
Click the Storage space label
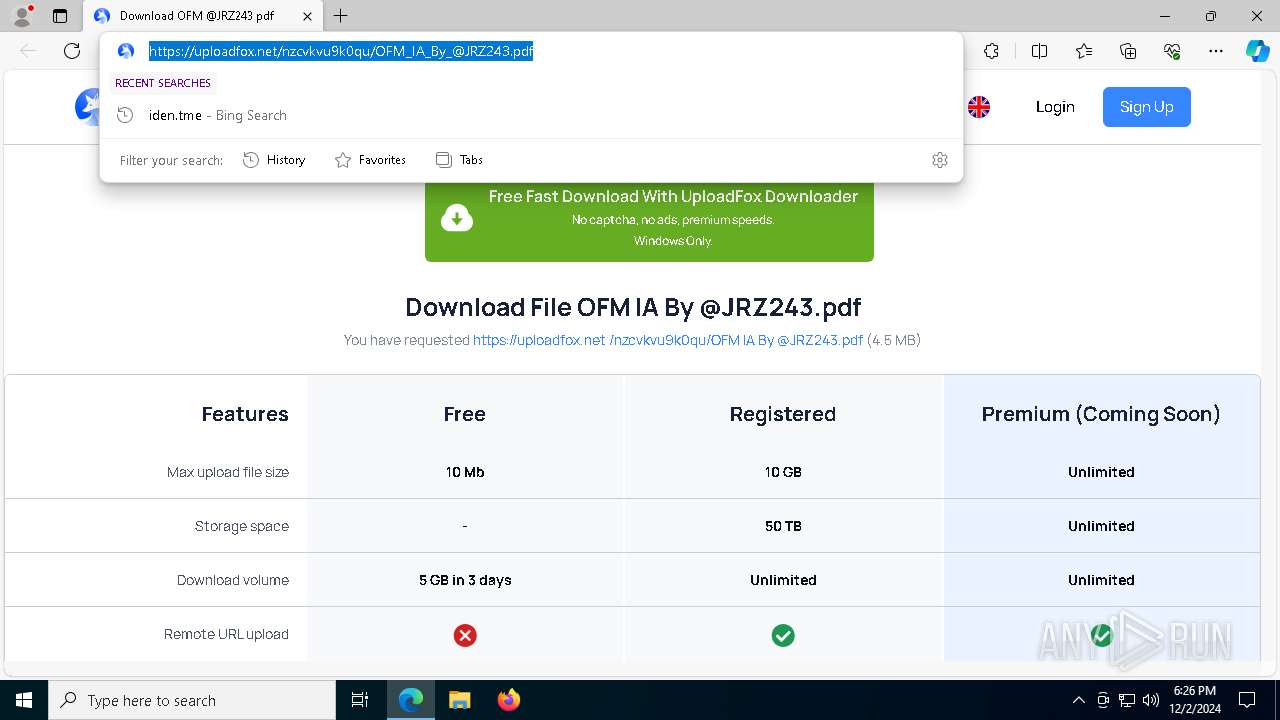pos(242,526)
